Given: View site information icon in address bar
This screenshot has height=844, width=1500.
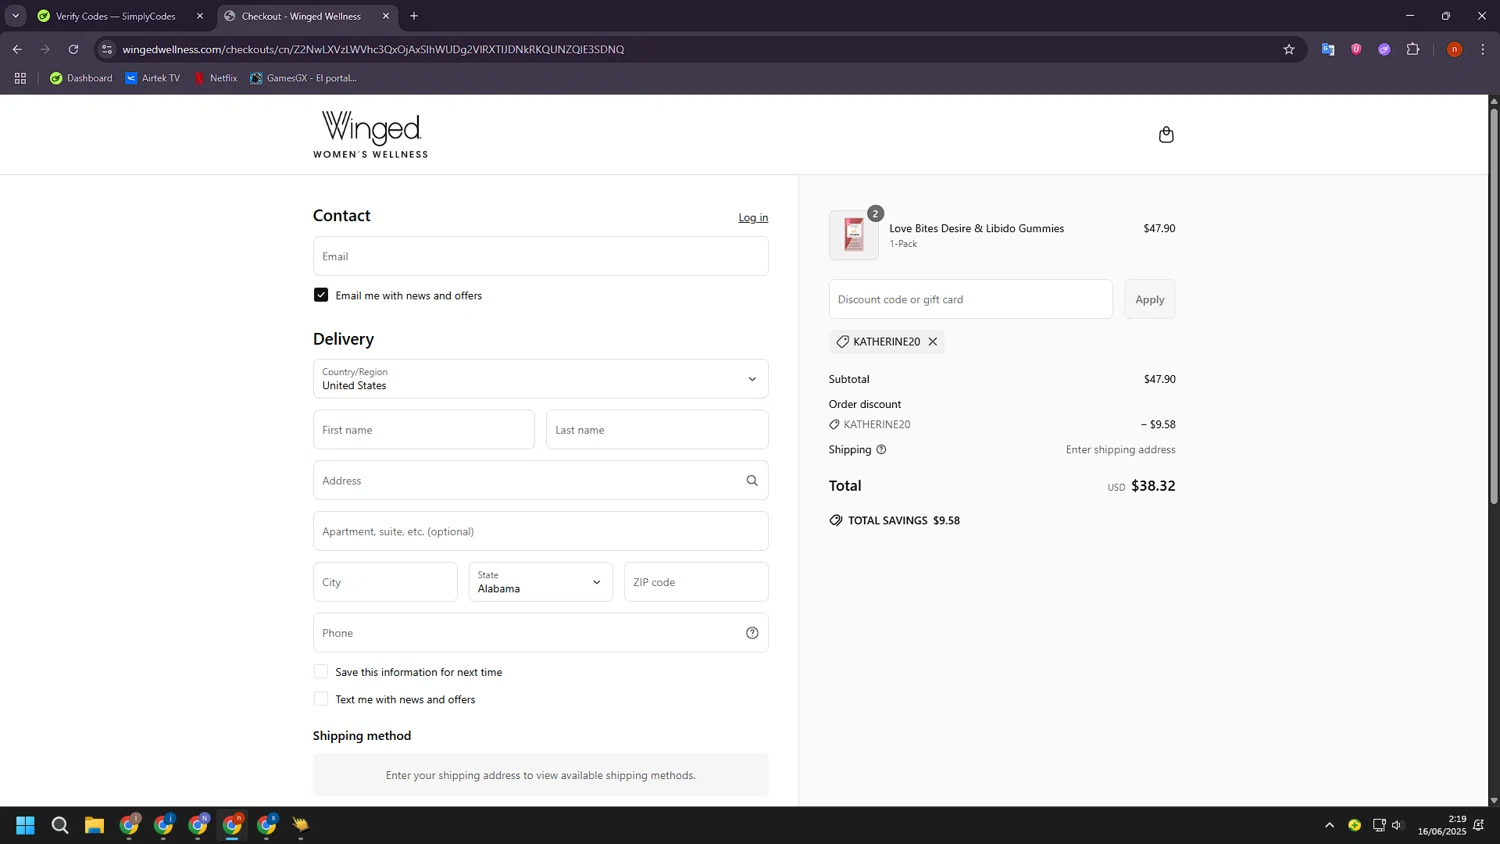Looking at the screenshot, I should [x=107, y=49].
